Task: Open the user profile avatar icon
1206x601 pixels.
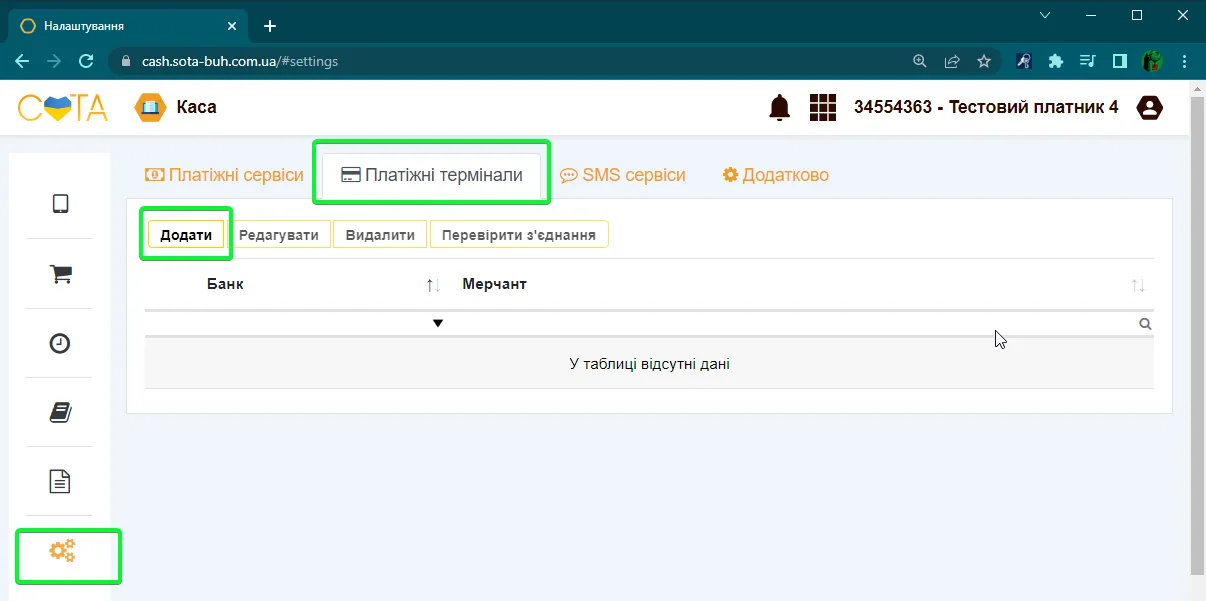Action: pyautogui.click(x=1150, y=107)
